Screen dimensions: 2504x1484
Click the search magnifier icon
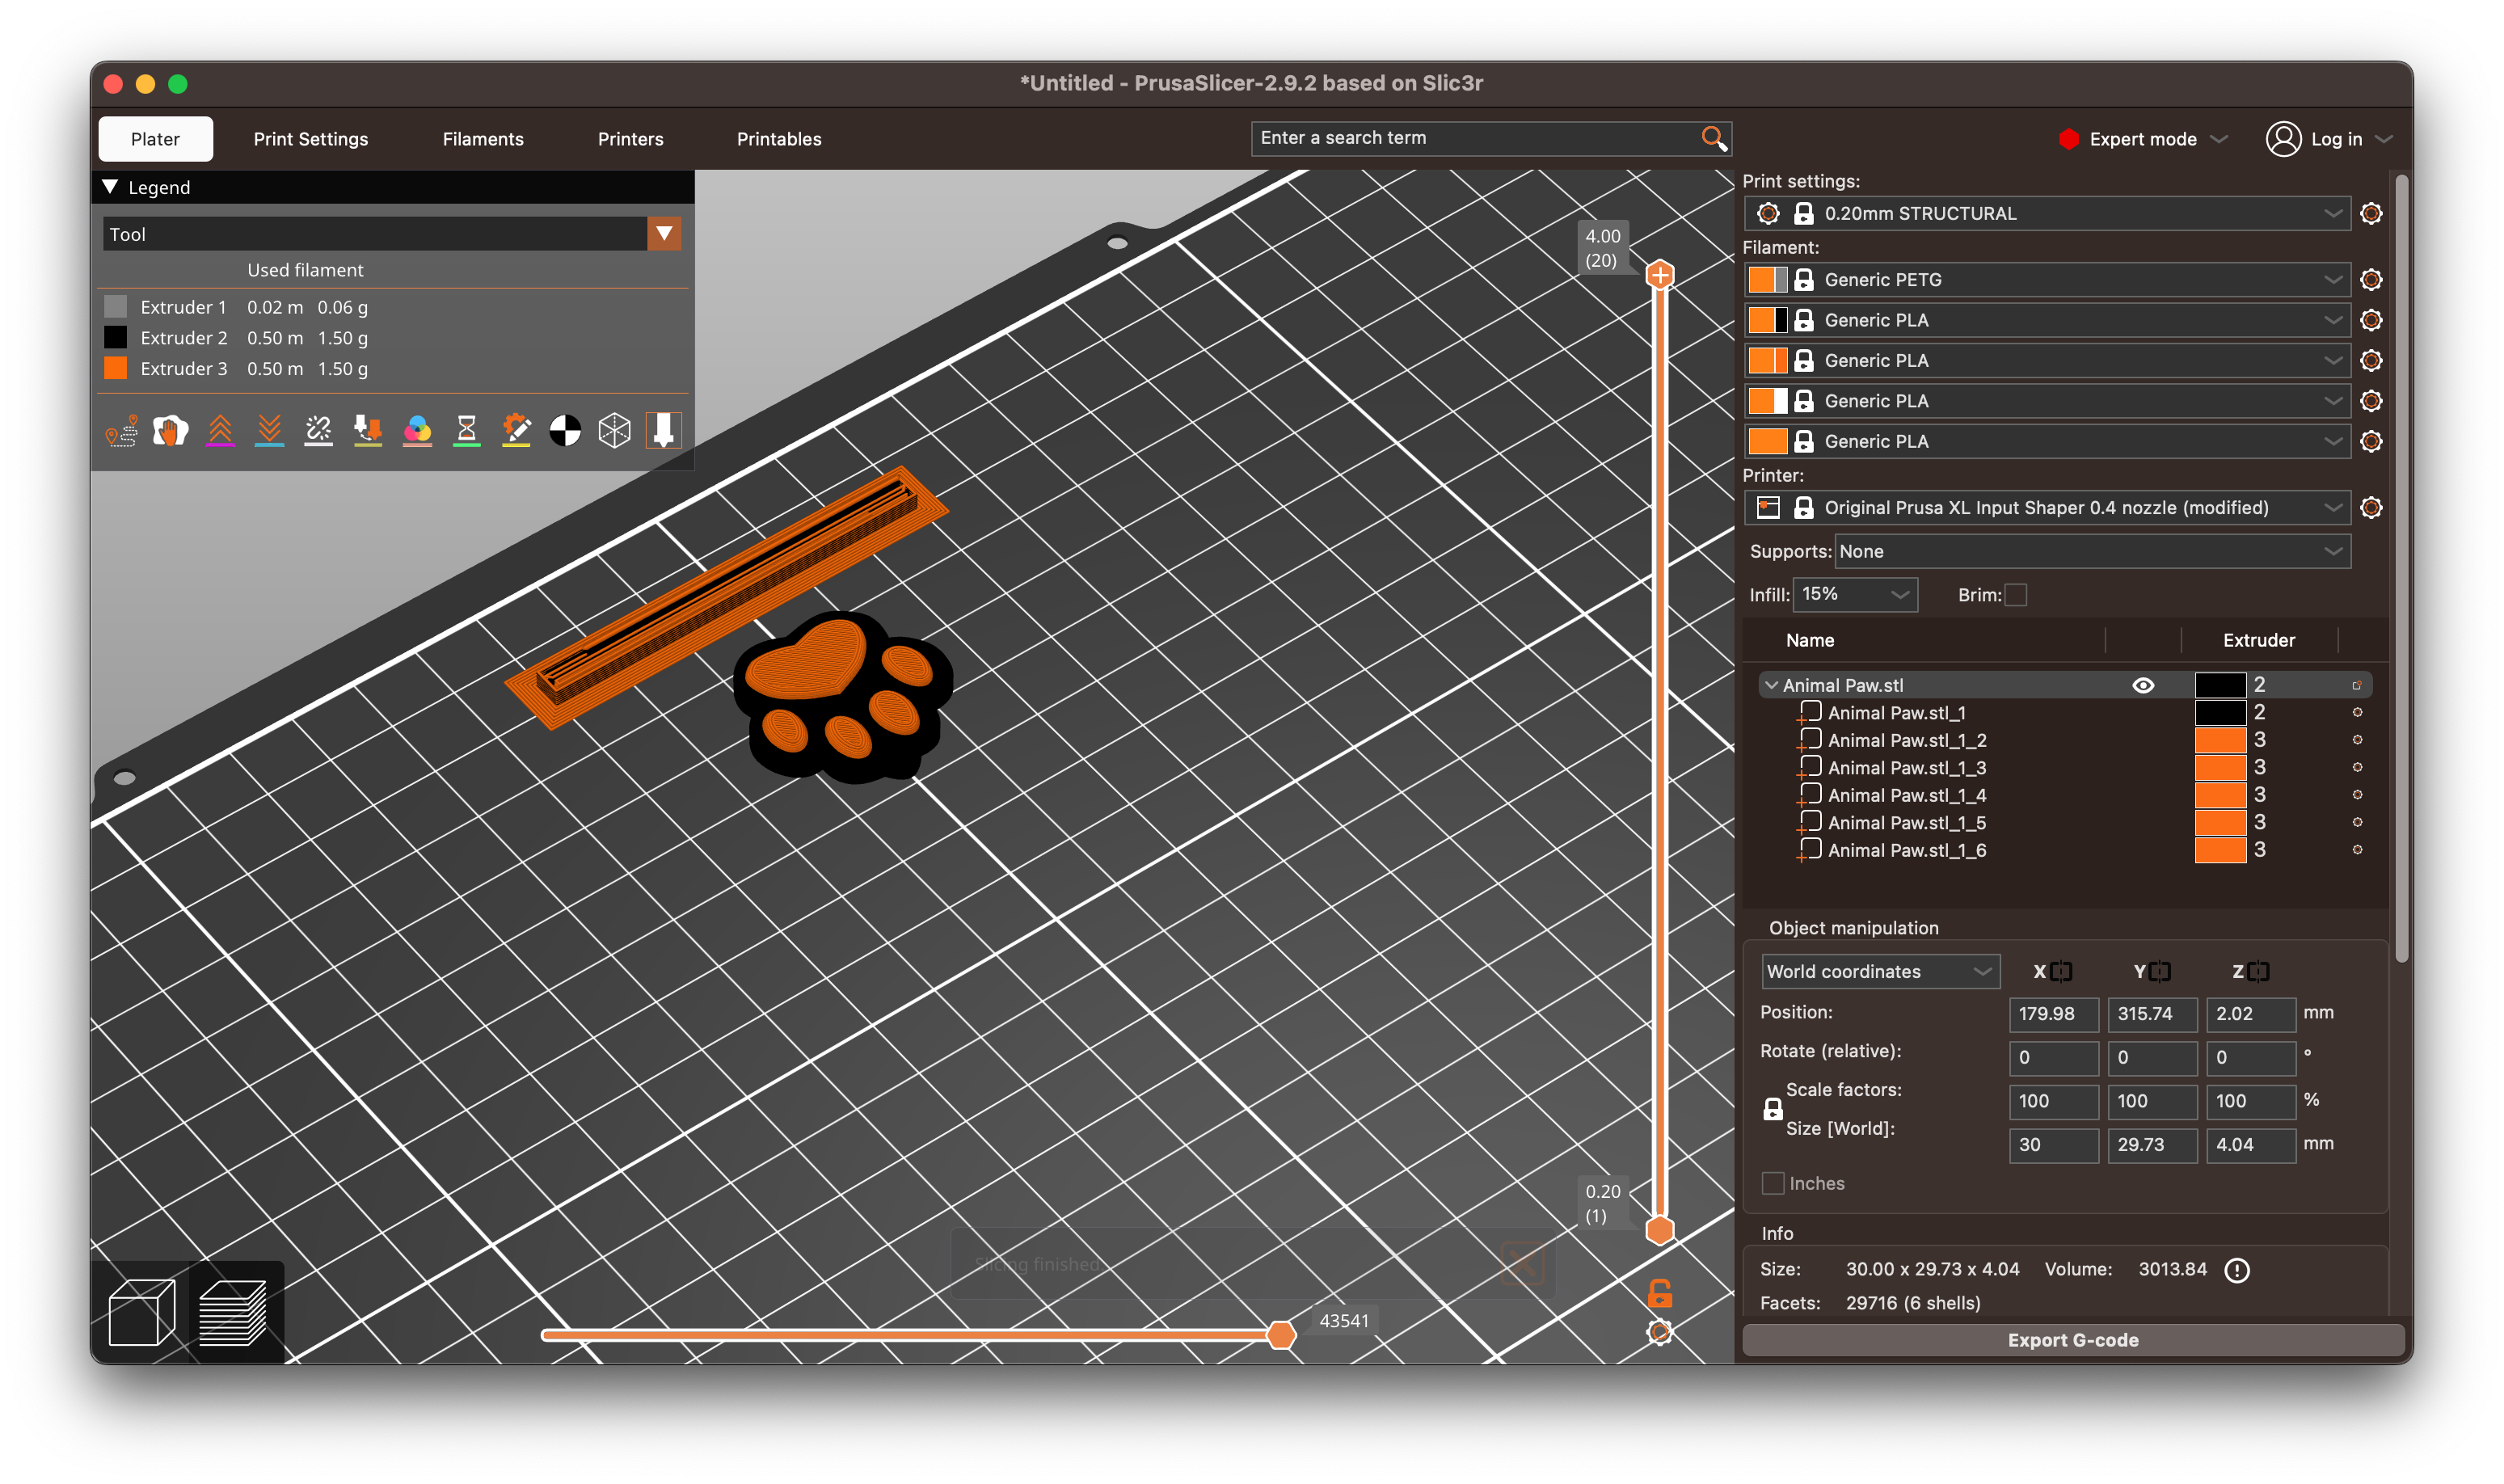[x=1713, y=138]
